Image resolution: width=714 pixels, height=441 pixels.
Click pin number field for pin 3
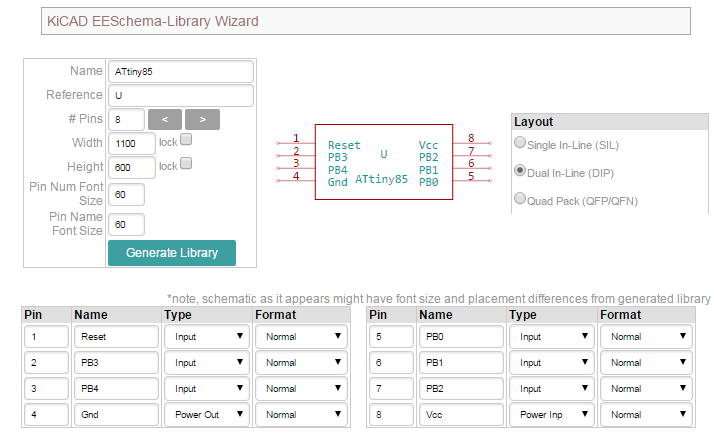[x=46, y=389]
